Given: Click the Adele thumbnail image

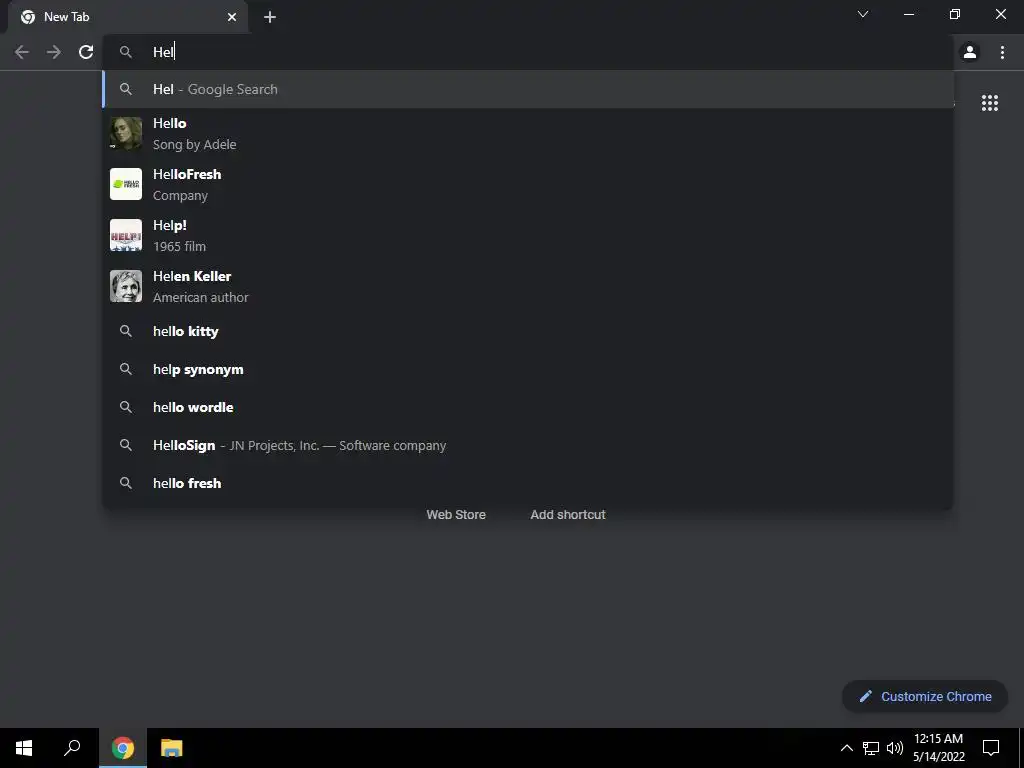Looking at the screenshot, I should coord(125,133).
